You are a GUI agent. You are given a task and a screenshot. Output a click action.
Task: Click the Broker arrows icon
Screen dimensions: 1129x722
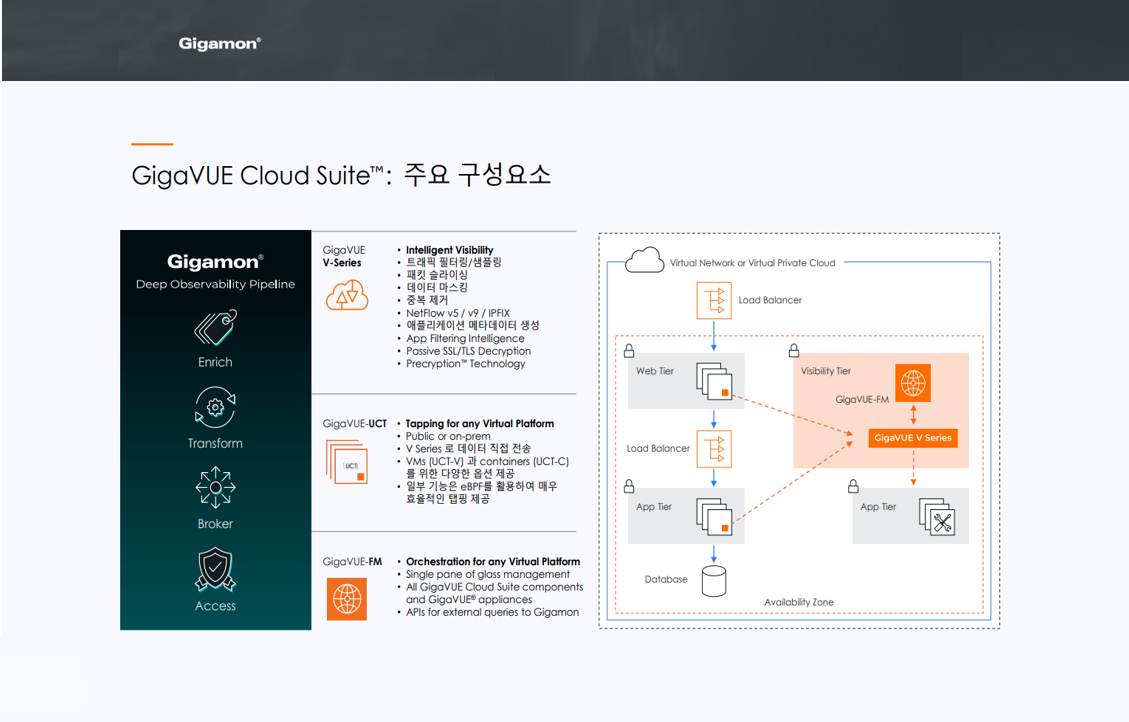click(215, 487)
